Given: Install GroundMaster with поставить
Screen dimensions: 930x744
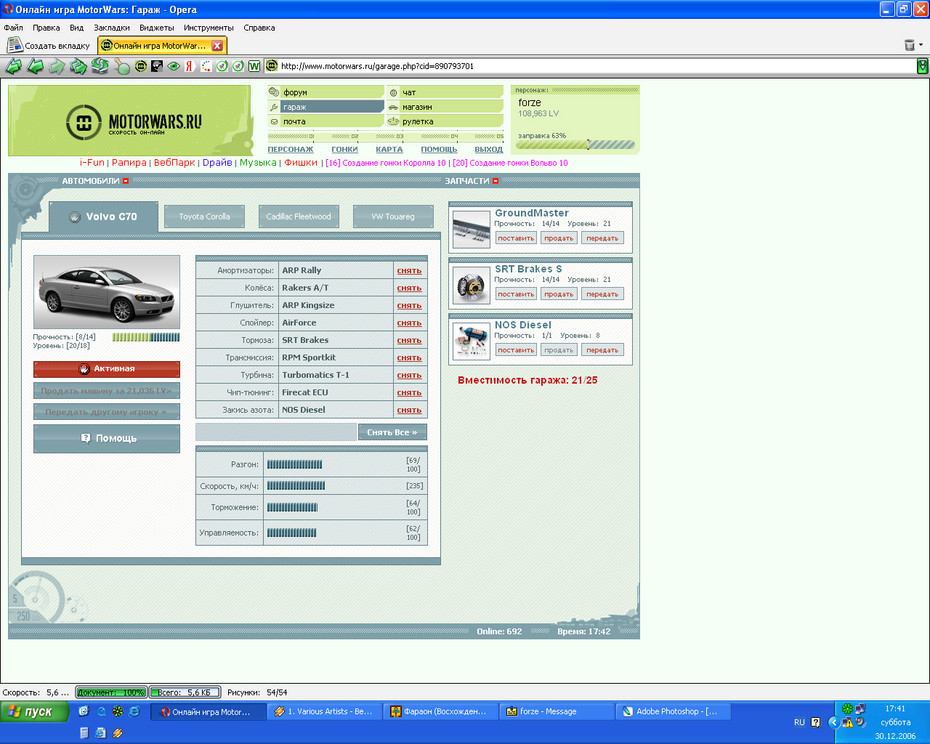Looking at the screenshot, I should 515,239.
